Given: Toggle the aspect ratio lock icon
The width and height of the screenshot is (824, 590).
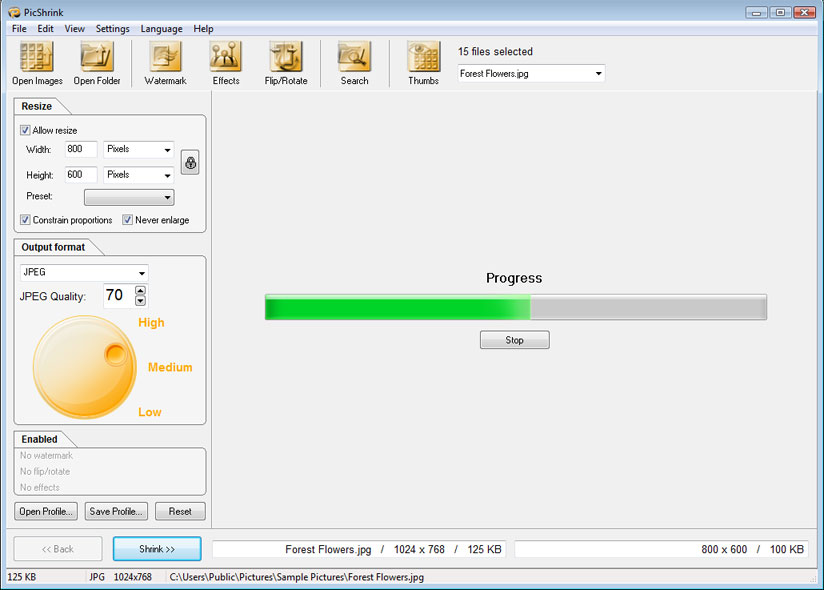Looking at the screenshot, I should point(190,162).
